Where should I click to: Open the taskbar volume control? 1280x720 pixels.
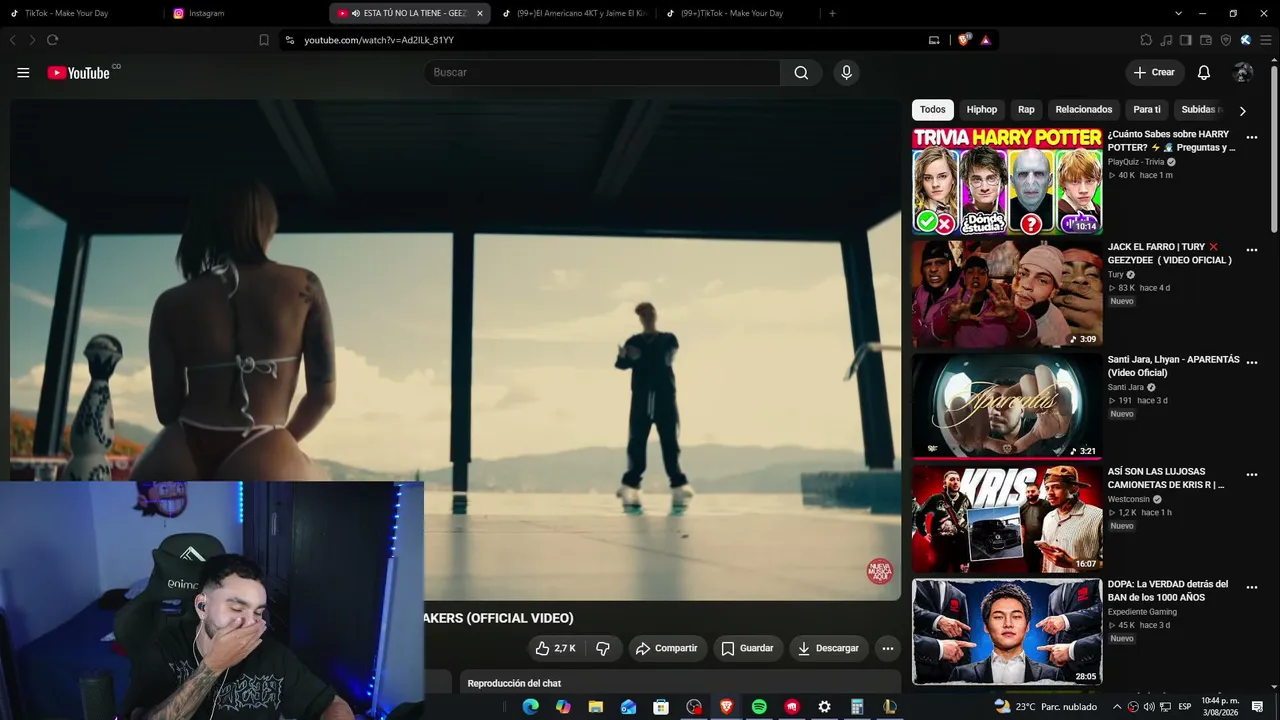[1149, 707]
